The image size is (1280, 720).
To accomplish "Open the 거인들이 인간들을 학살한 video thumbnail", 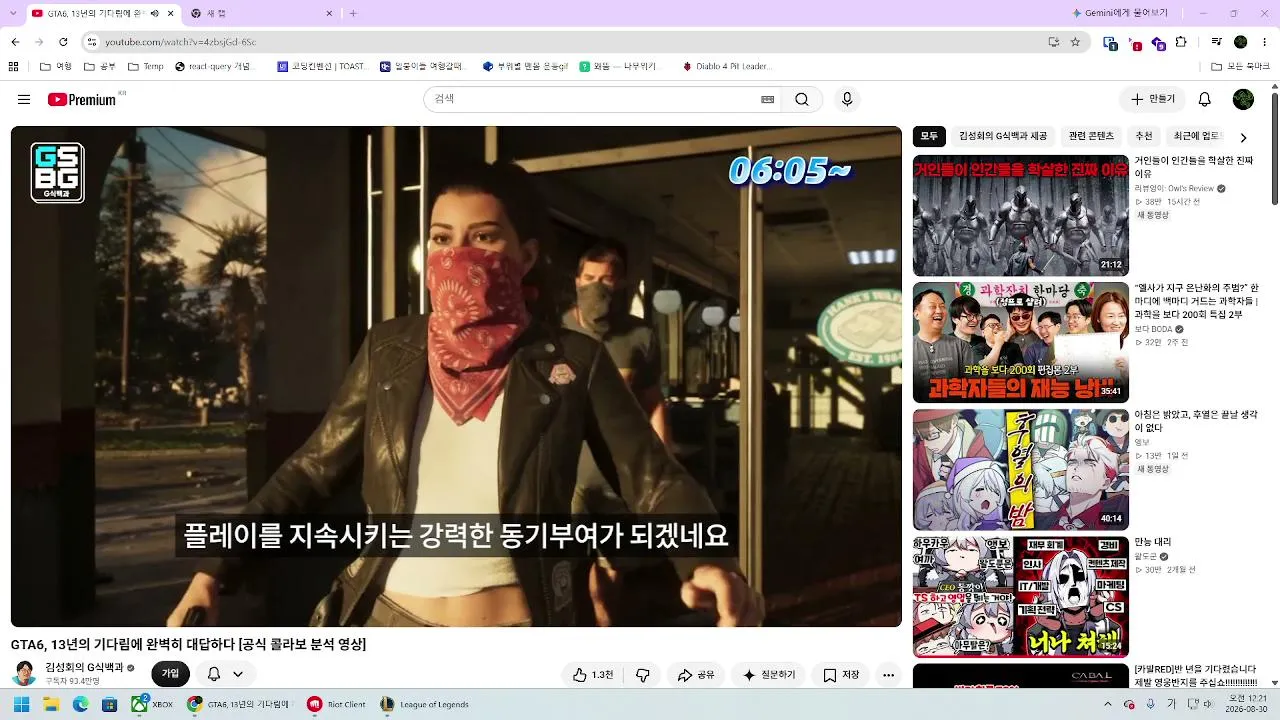I will point(1021,215).
